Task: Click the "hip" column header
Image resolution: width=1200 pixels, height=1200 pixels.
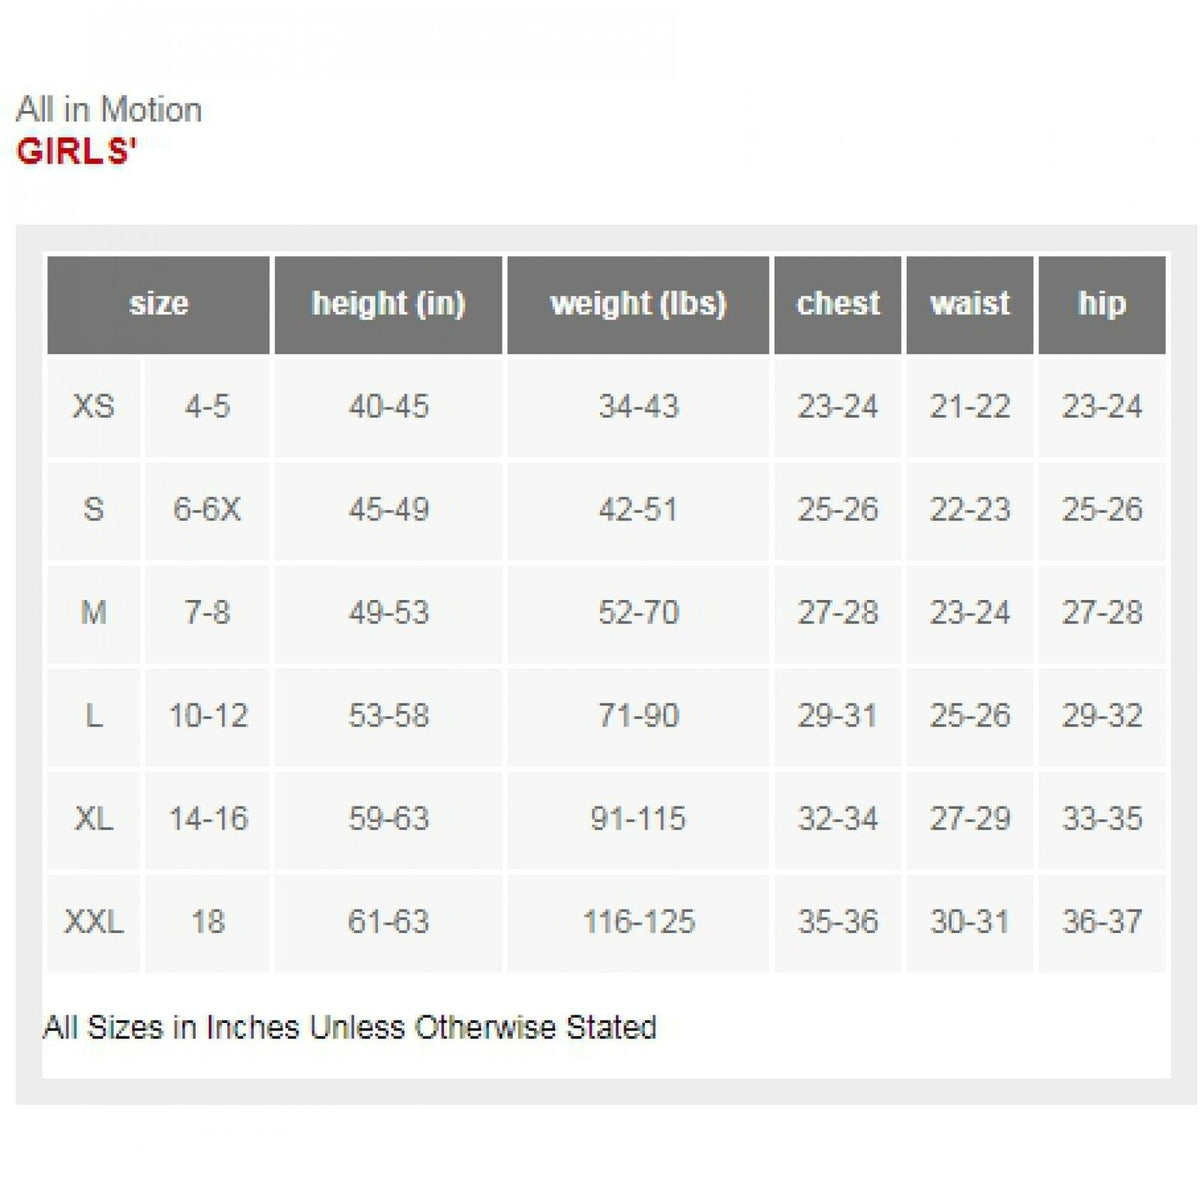Action: pyautogui.click(x=1102, y=304)
